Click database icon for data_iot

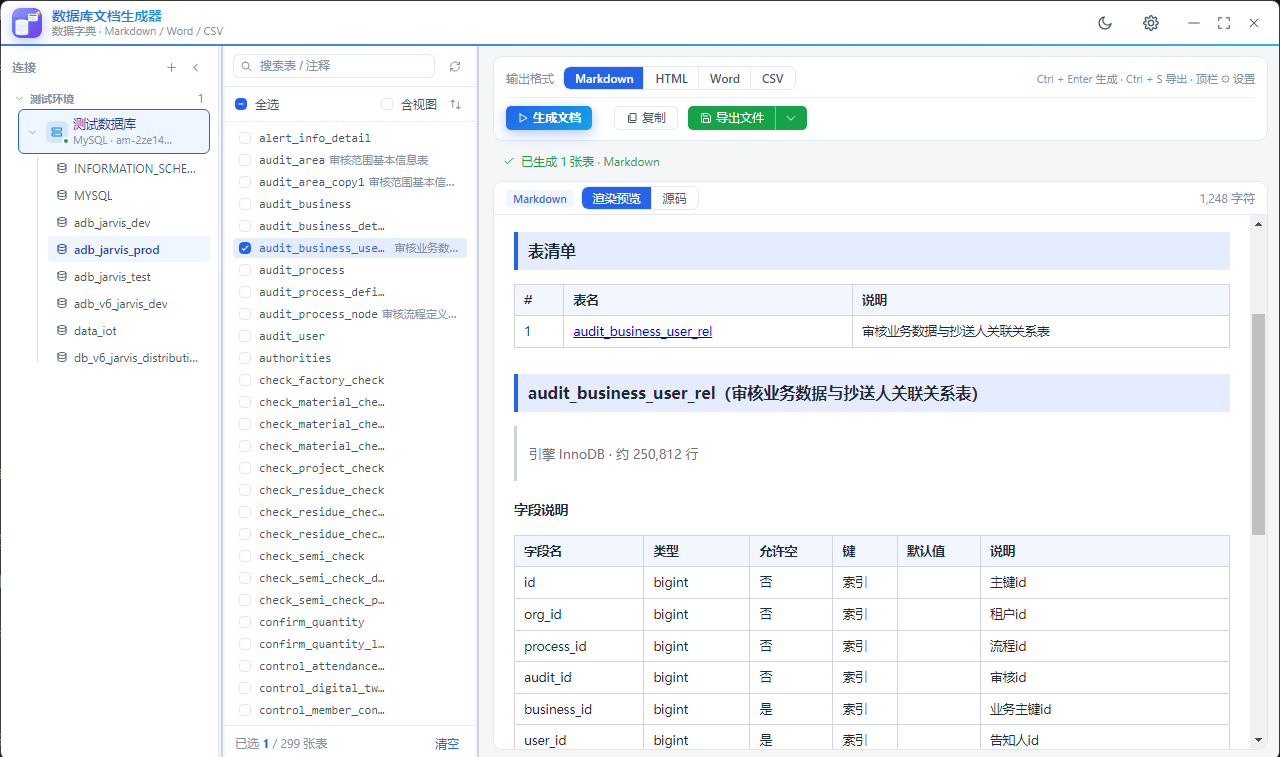[62, 331]
